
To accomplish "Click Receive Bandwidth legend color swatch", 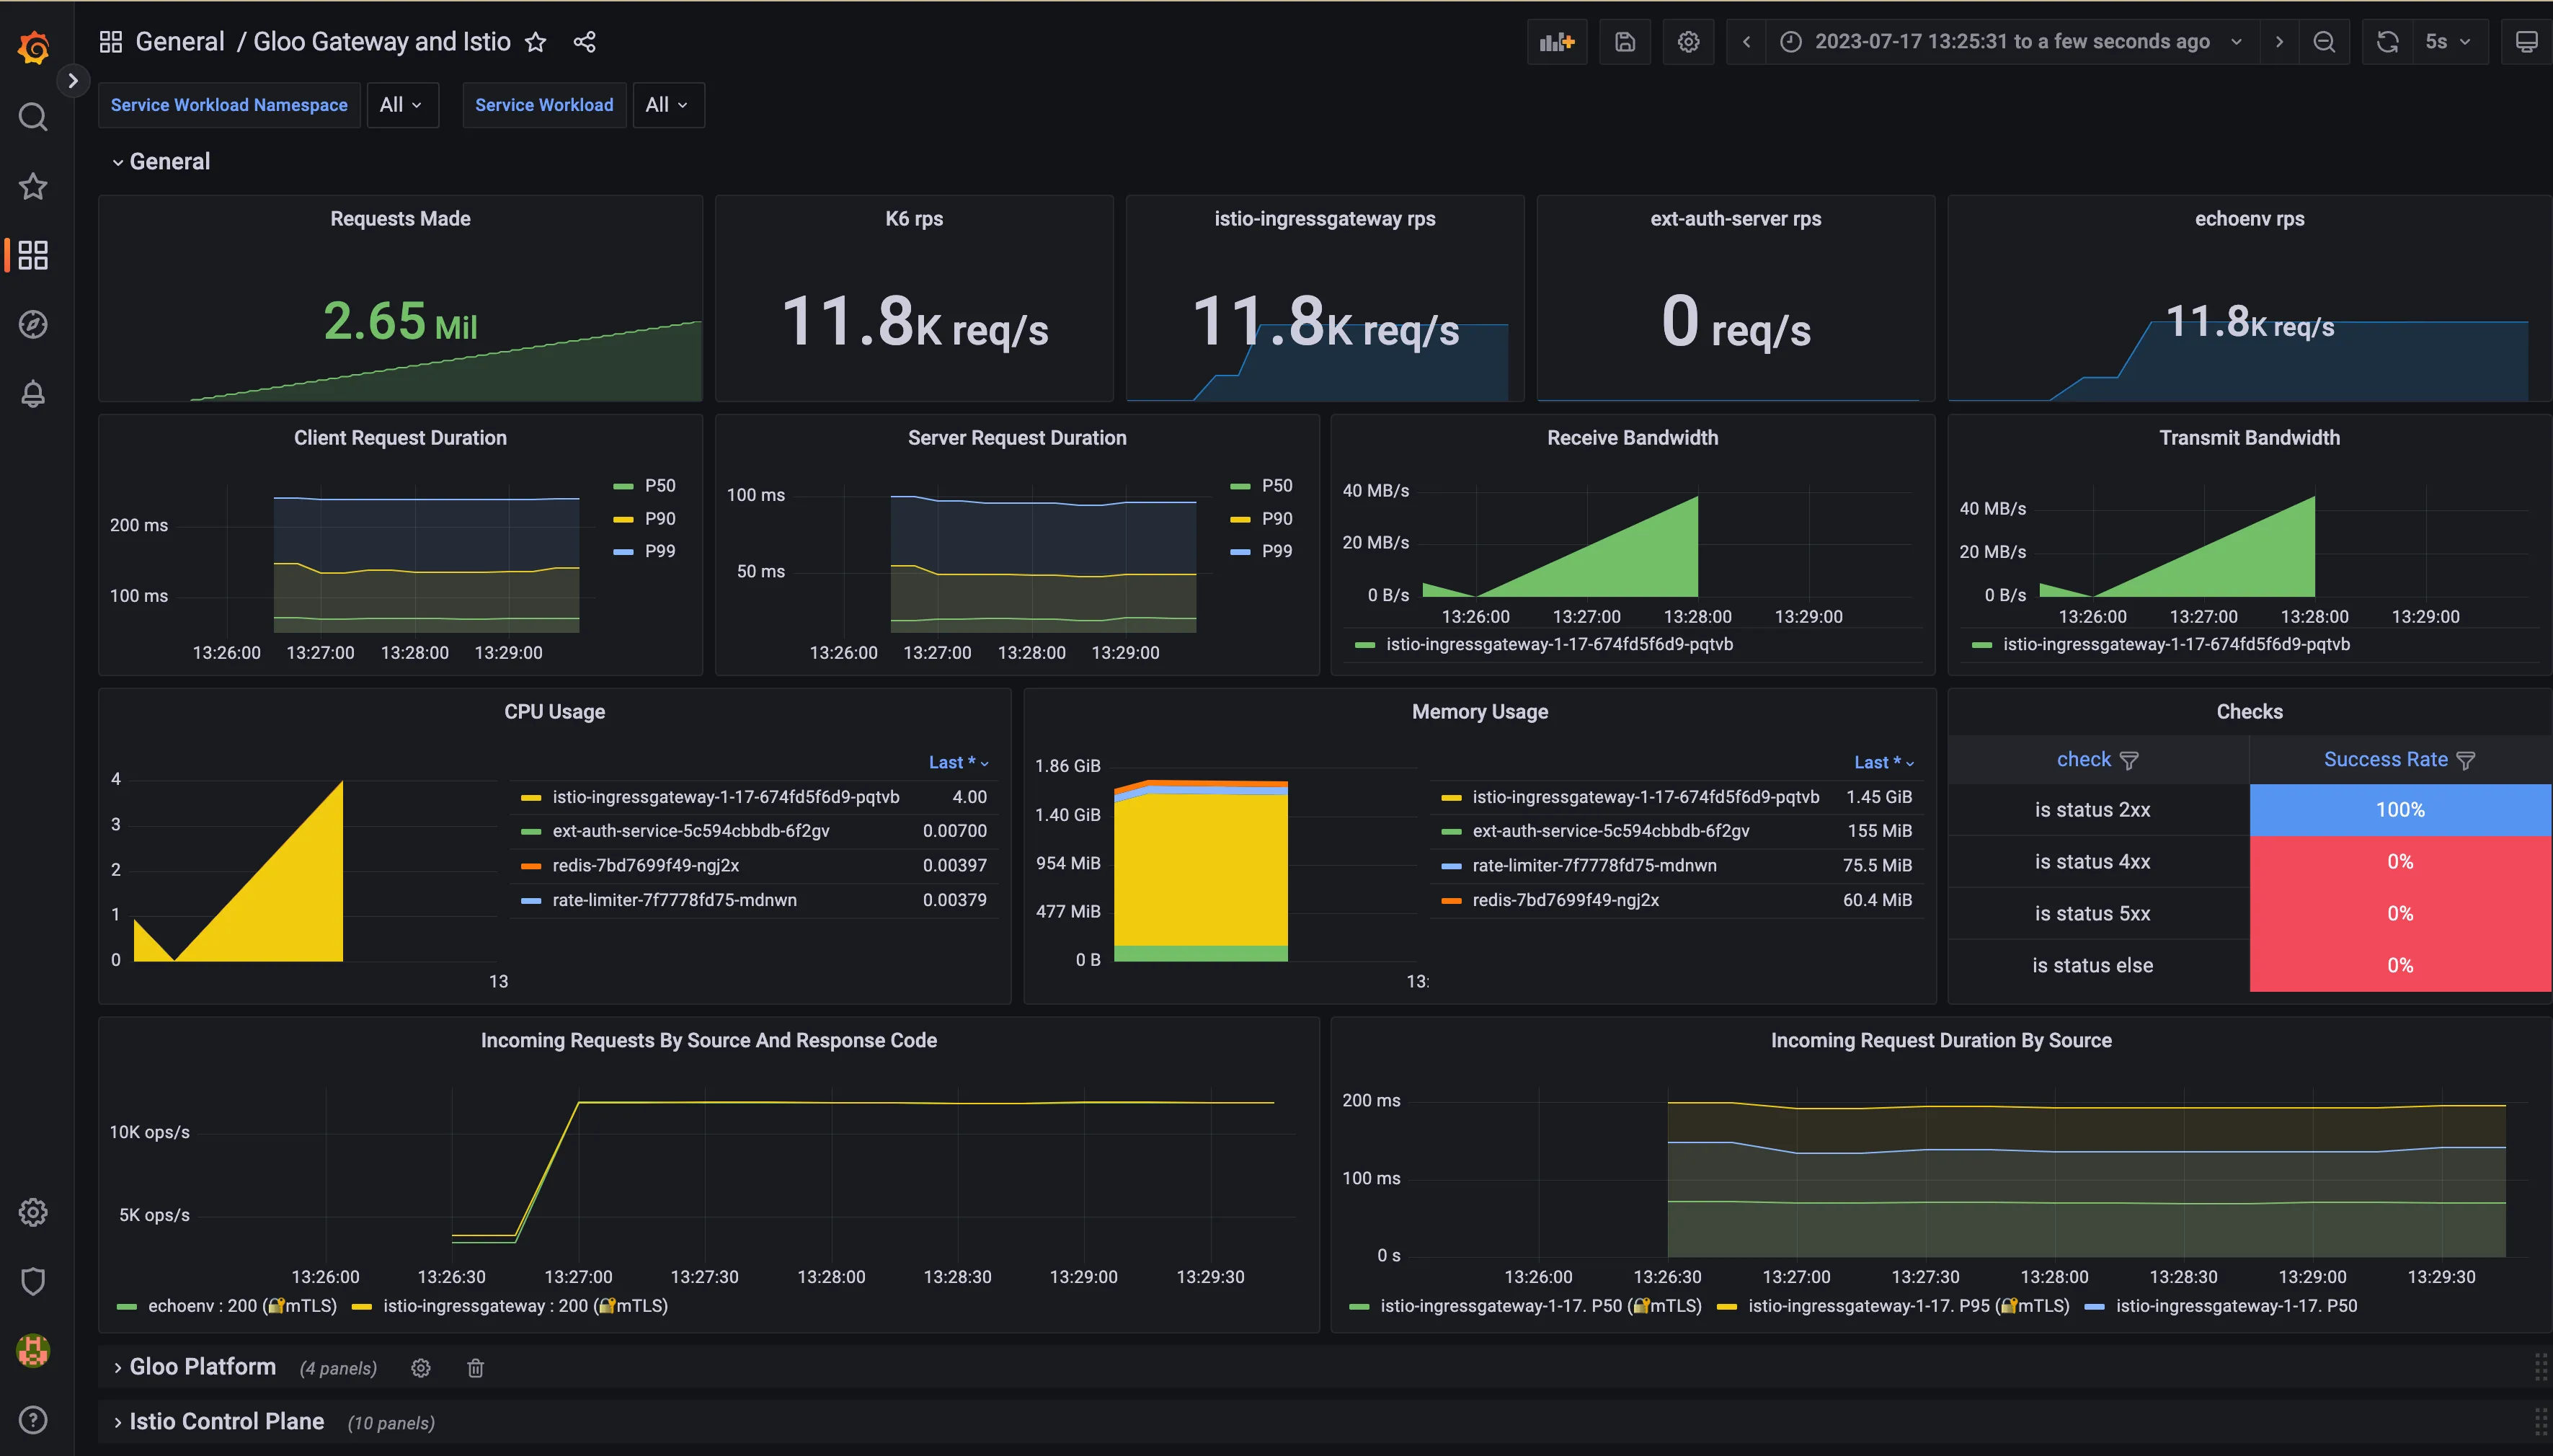I will [1365, 646].
